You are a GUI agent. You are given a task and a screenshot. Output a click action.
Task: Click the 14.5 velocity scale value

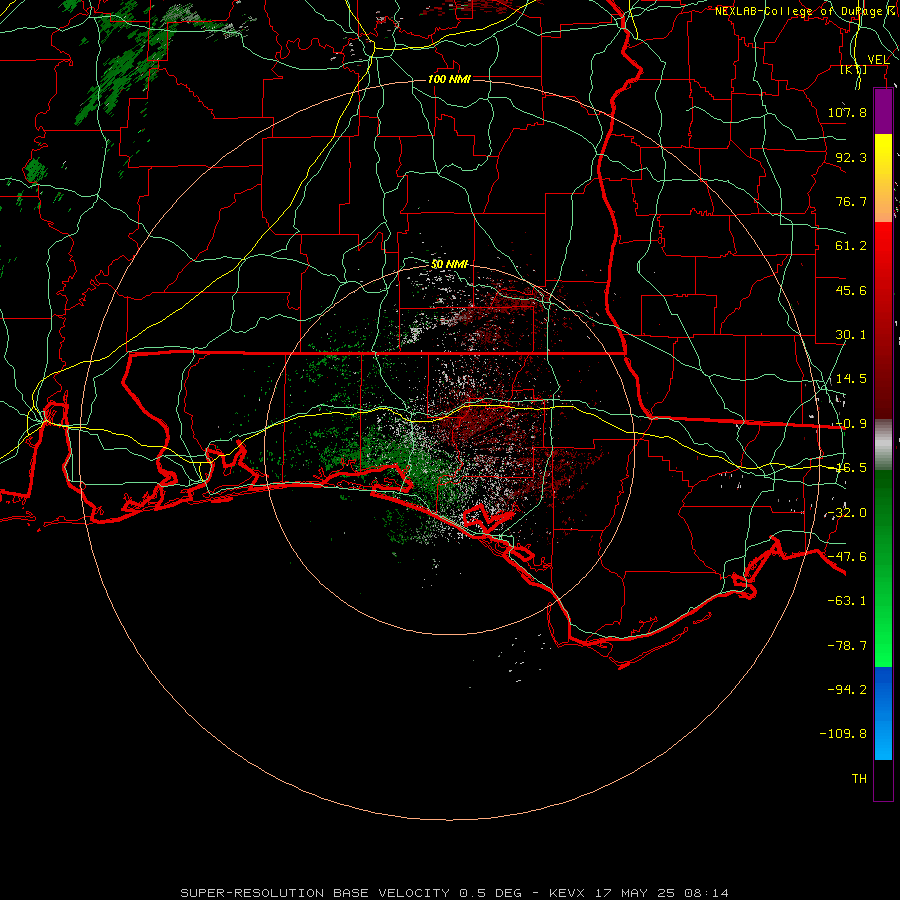click(851, 379)
